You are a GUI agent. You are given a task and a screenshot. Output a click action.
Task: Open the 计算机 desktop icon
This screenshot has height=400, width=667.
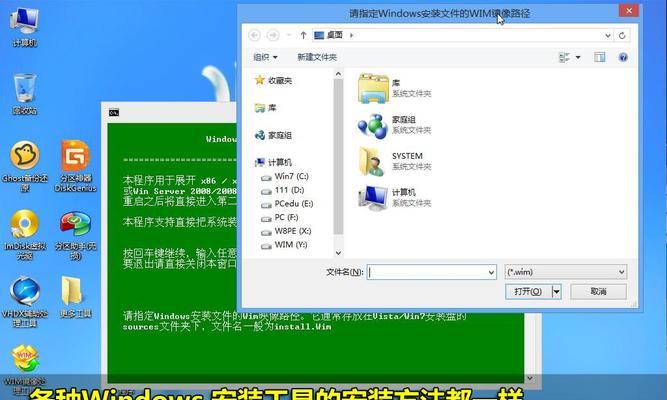pos(25,27)
